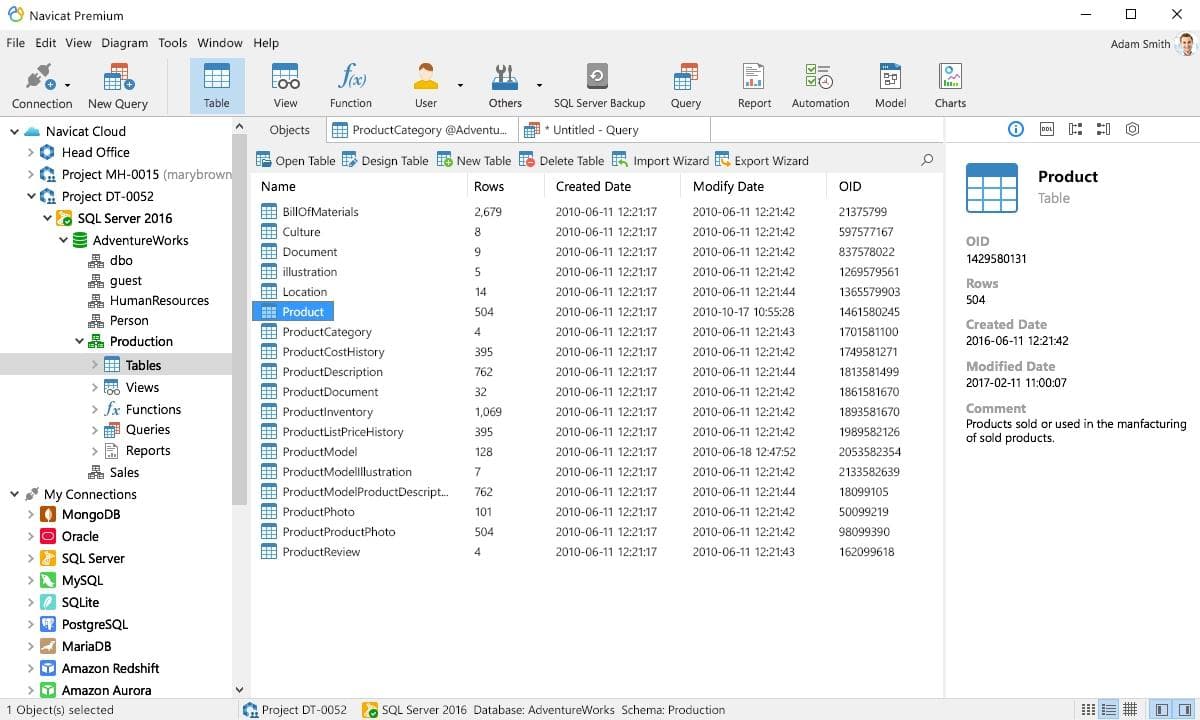The width and height of the screenshot is (1200, 720).
Task: Toggle the right information pane visibility
Action: coord(1185,710)
